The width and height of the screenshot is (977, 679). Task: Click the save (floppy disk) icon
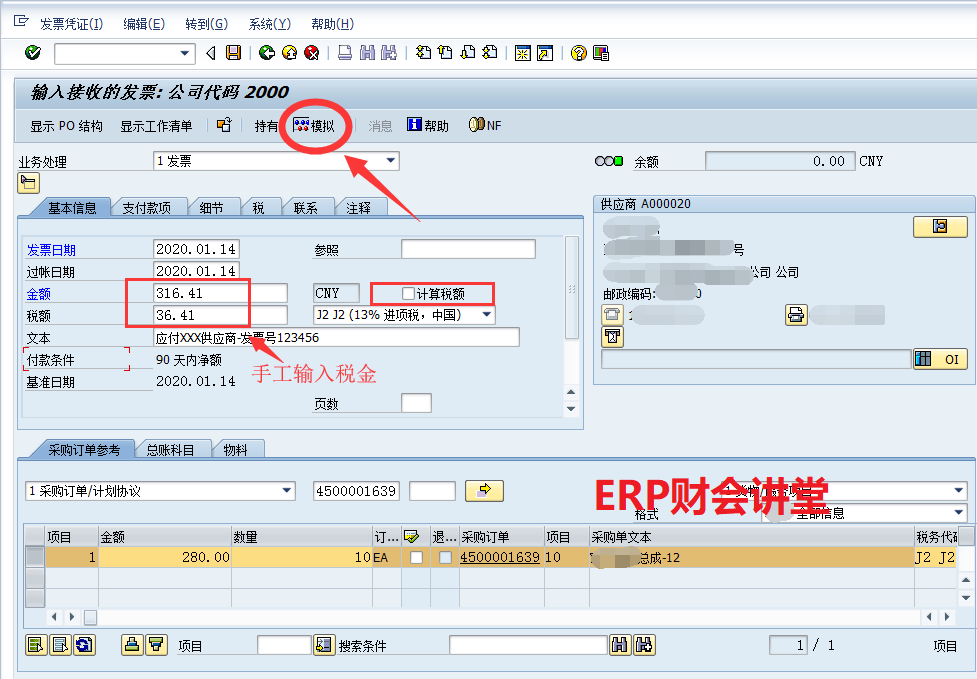tap(234, 53)
